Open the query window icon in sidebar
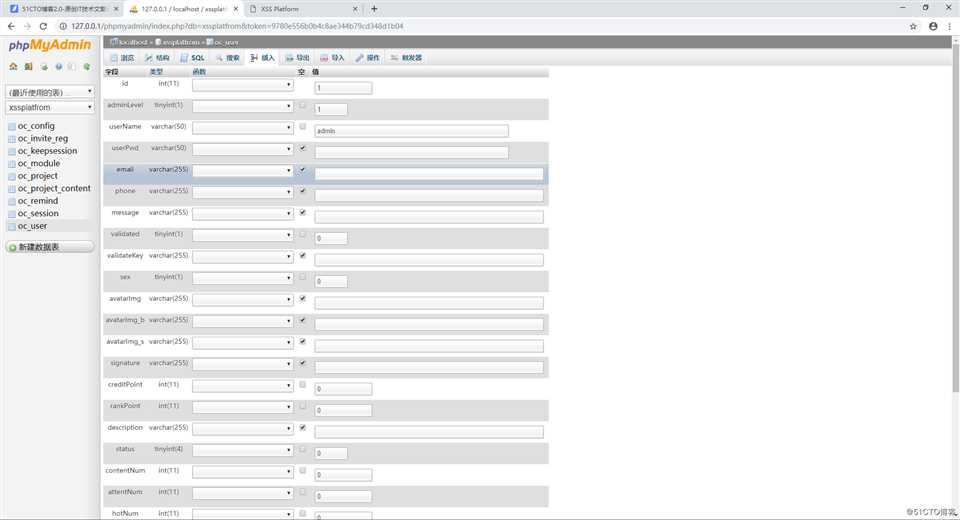The height and width of the screenshot is (520, 960). coord(44,66)
